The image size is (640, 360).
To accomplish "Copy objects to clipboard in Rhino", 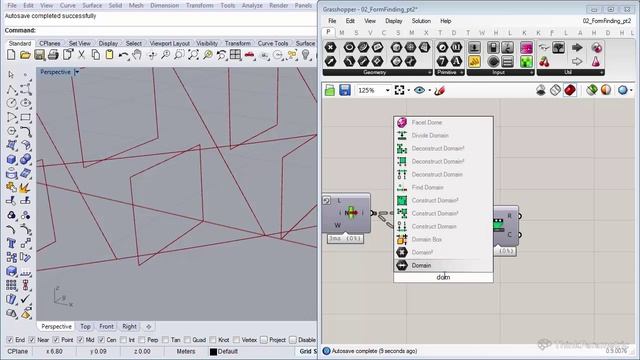I will (96, 55).
